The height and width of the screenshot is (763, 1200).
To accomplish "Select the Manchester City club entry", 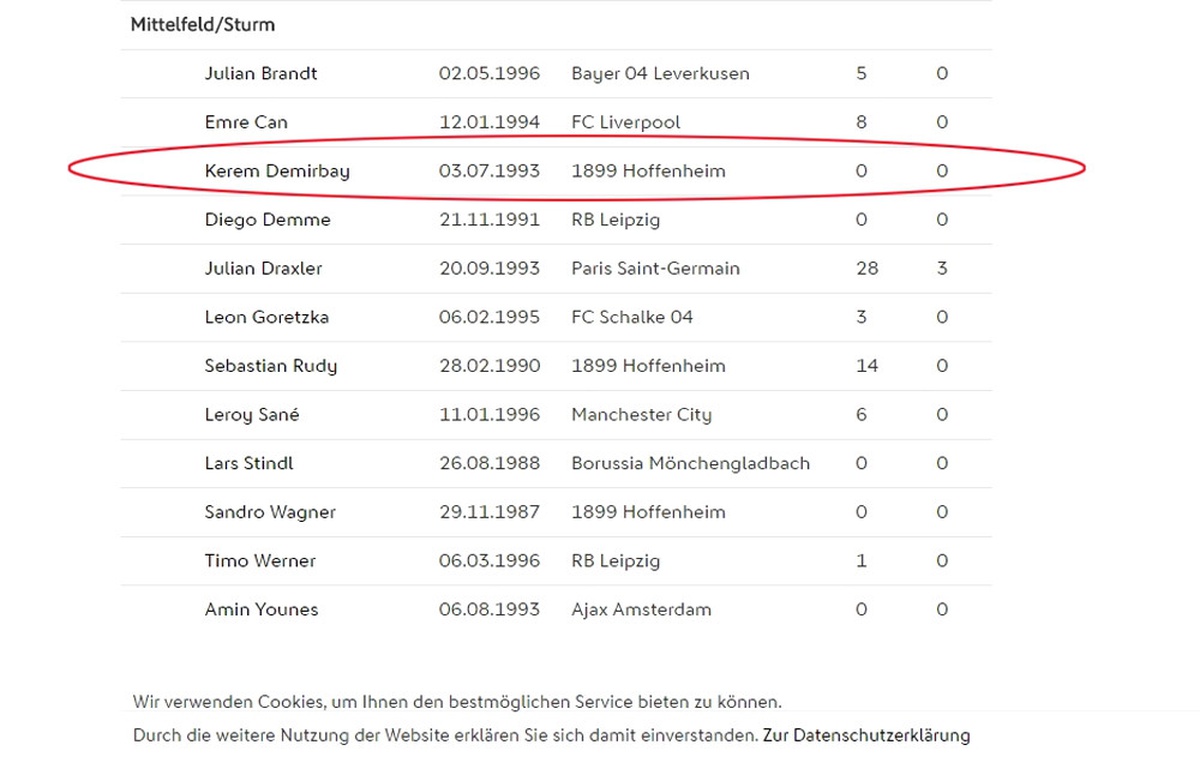I will [642, 415].
